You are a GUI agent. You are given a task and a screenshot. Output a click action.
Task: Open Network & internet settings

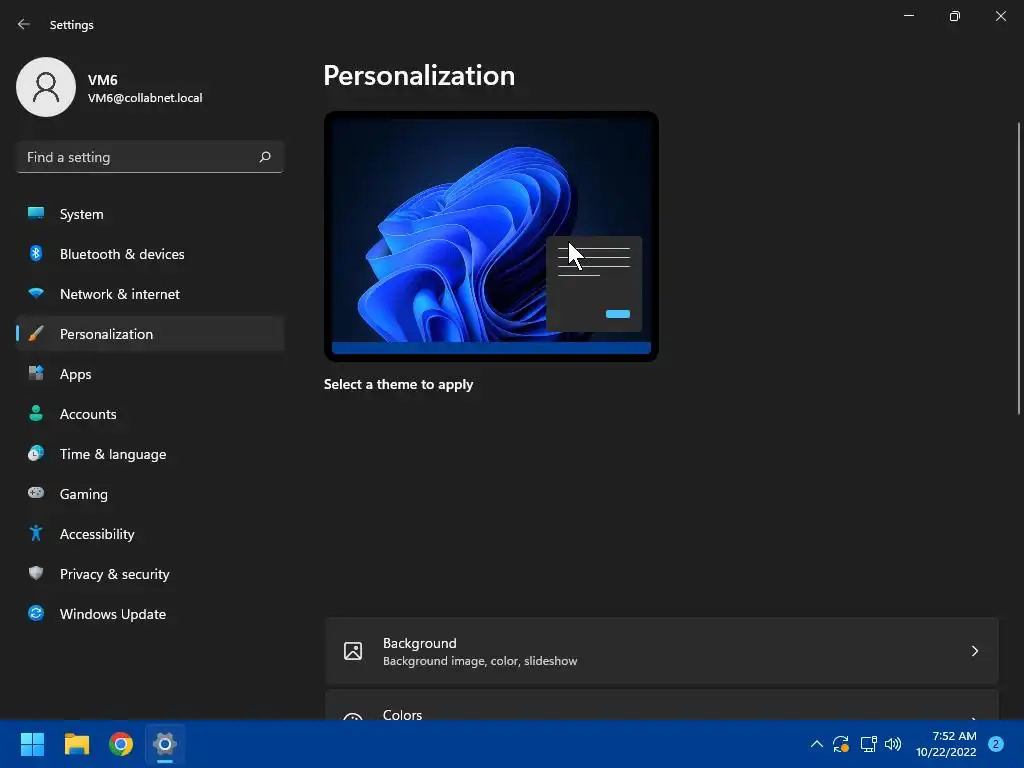coord(150,294)
